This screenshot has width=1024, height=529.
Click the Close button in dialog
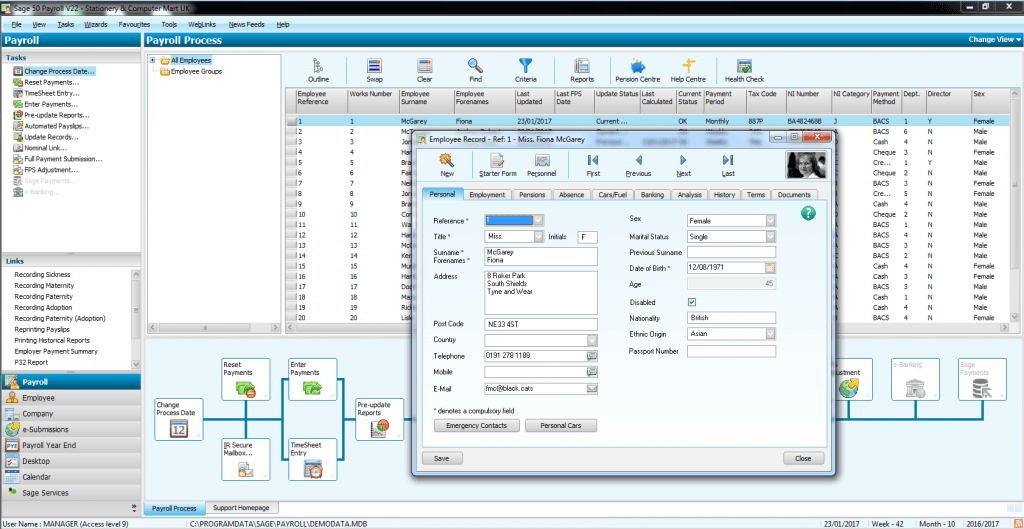[803, 458]
